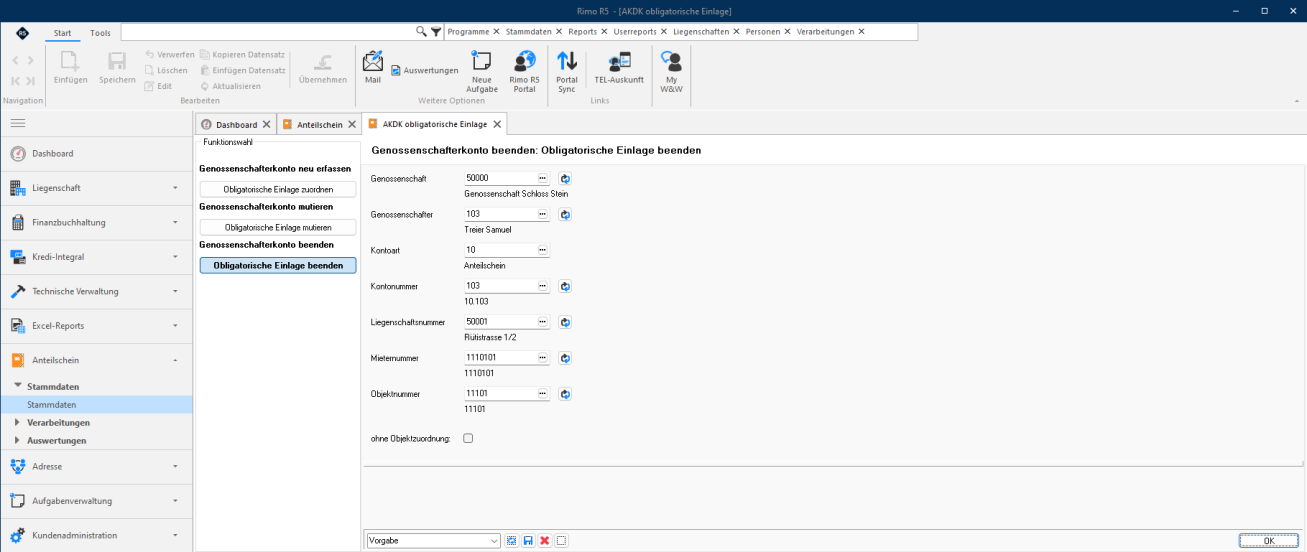Open the Liegenschaftsnummer ellipsis lookup
The width and height of the screenshot is (1307, 552).
point(543,322)
